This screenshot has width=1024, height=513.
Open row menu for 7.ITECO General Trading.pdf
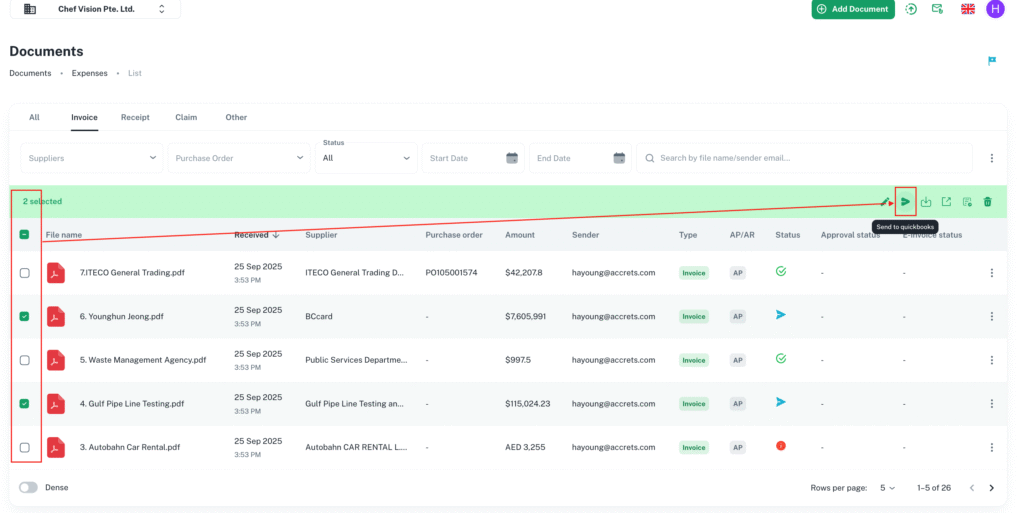991,273
